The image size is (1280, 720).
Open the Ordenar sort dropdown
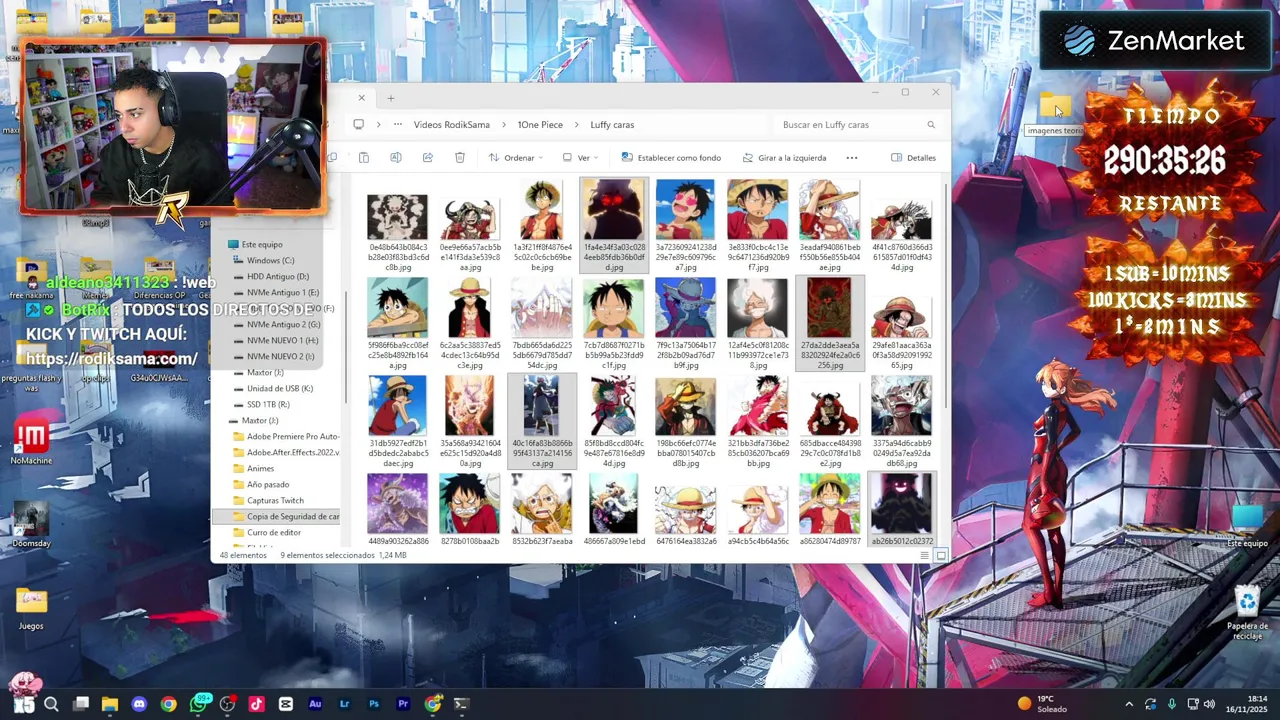[x=516, y=158]
